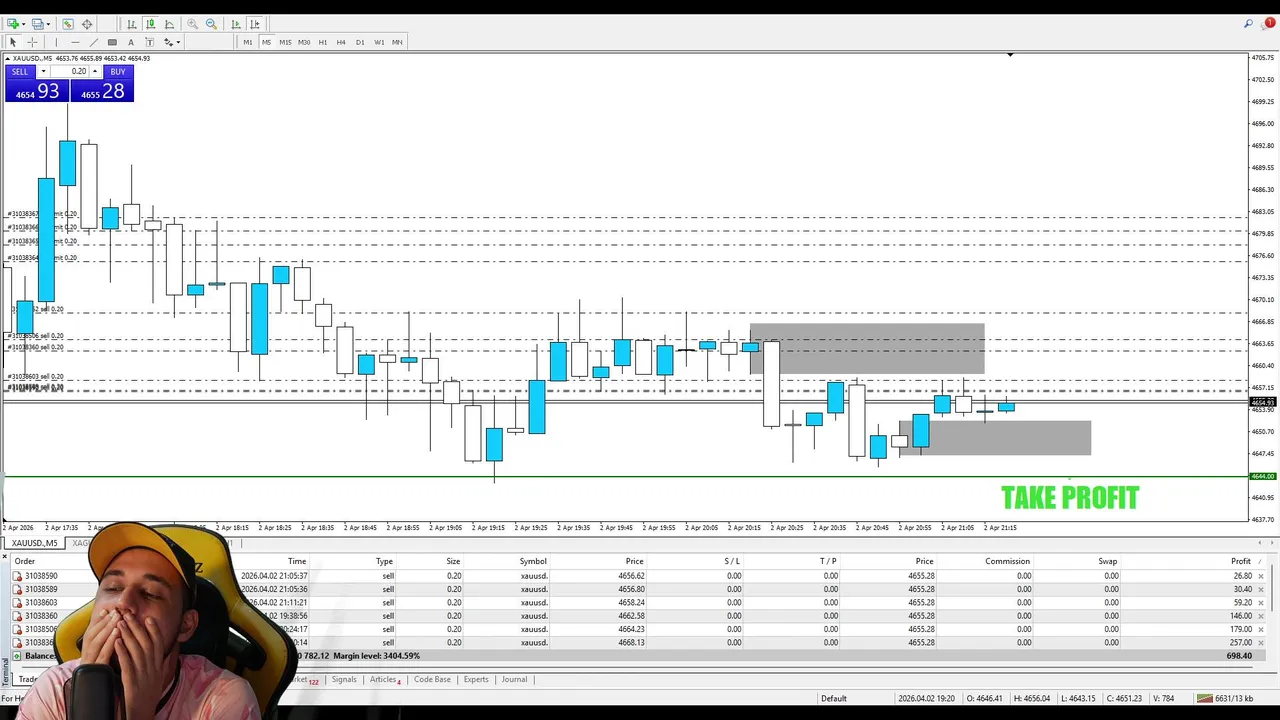1280x720 pixels.
Task: Click BUY on one-click trading panel
Action: pyautogui.click(x=118, y=72)
